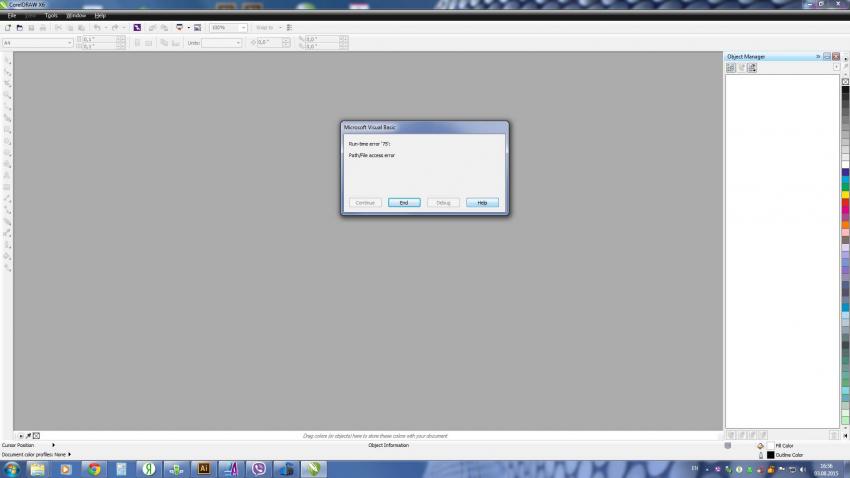Click the purple application launcher toolbar icon

137,27
